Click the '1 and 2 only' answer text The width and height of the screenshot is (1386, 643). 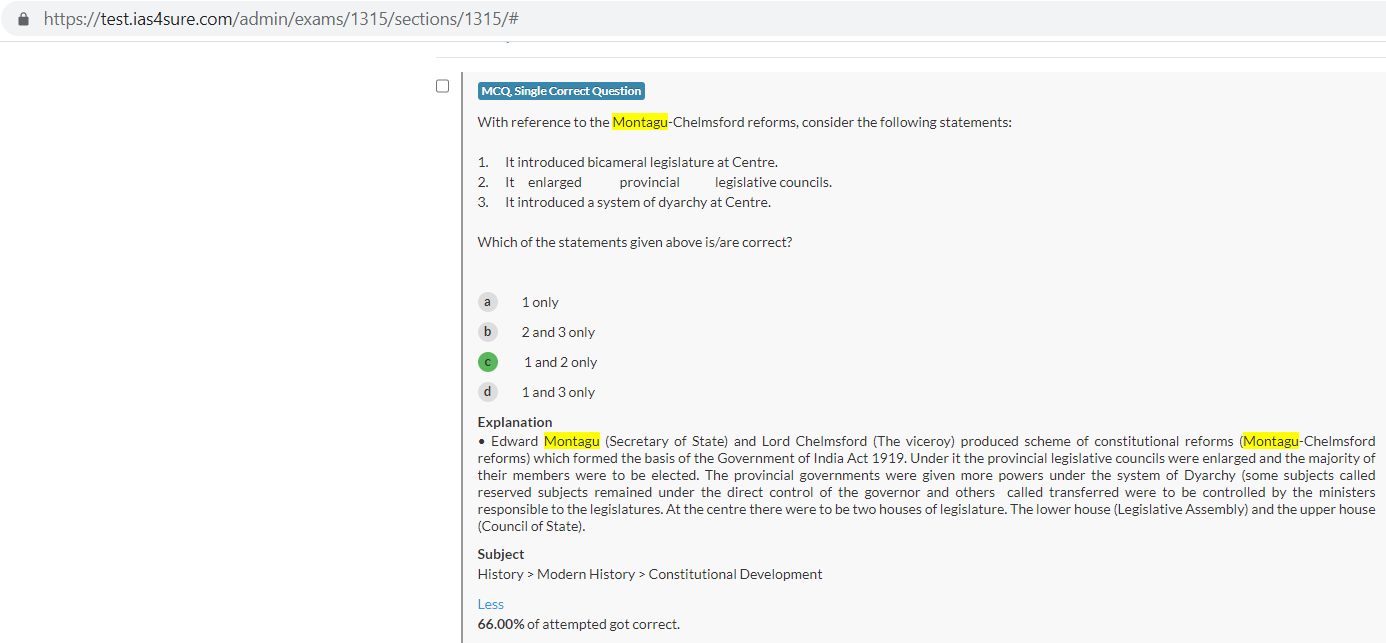(560, 362)
